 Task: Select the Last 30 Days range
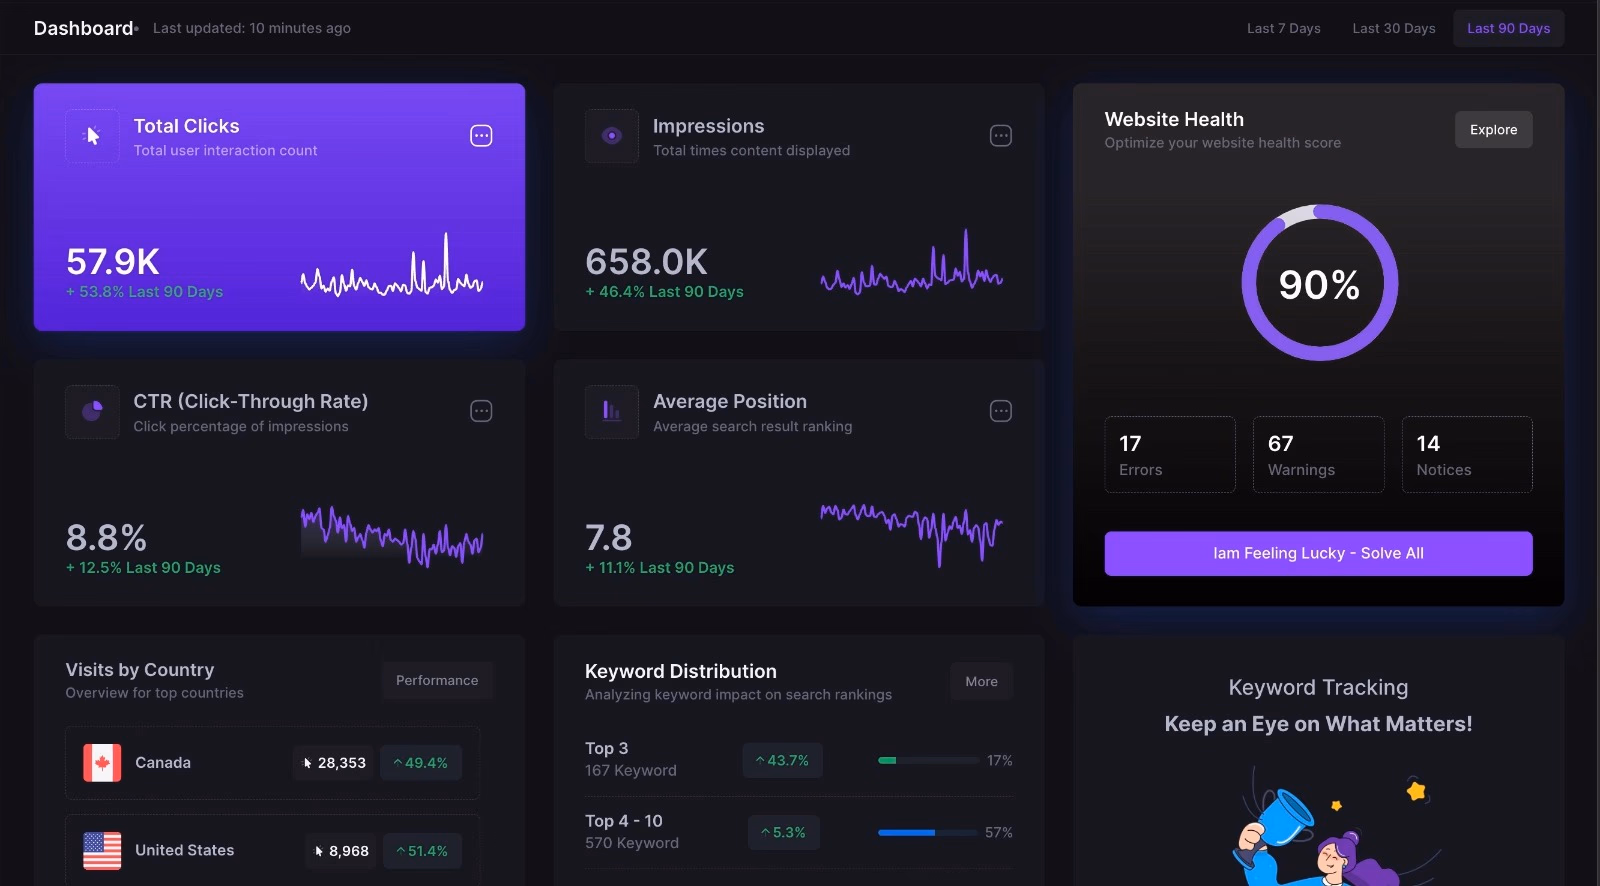tap(1394, 28)
